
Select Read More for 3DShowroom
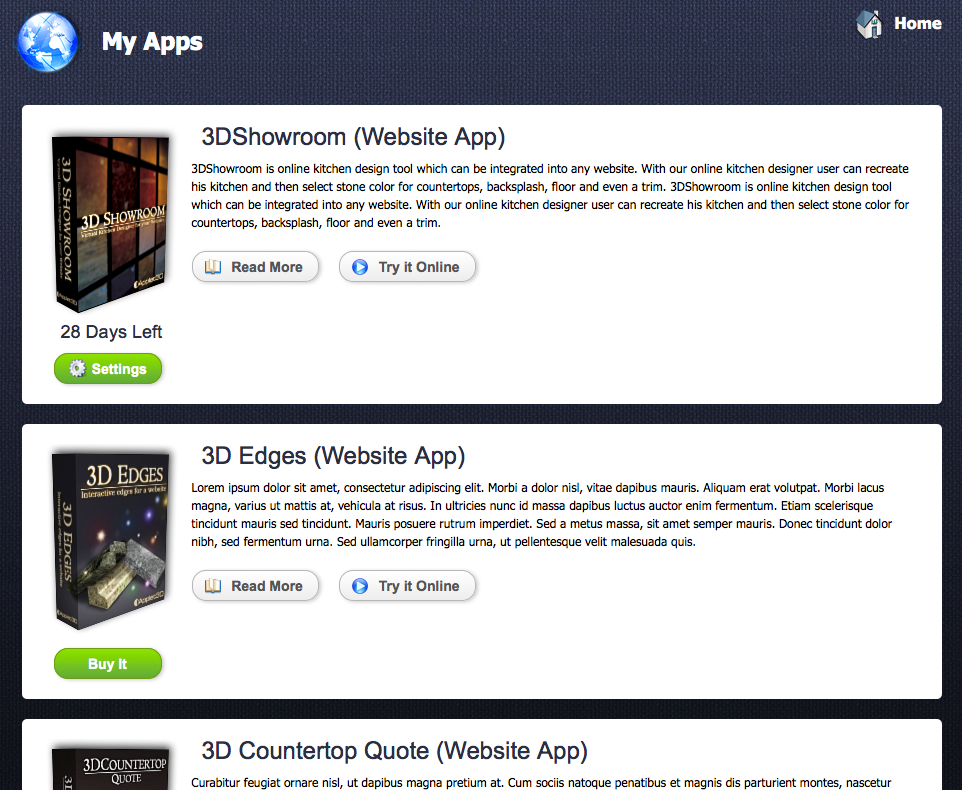(255, 266)
